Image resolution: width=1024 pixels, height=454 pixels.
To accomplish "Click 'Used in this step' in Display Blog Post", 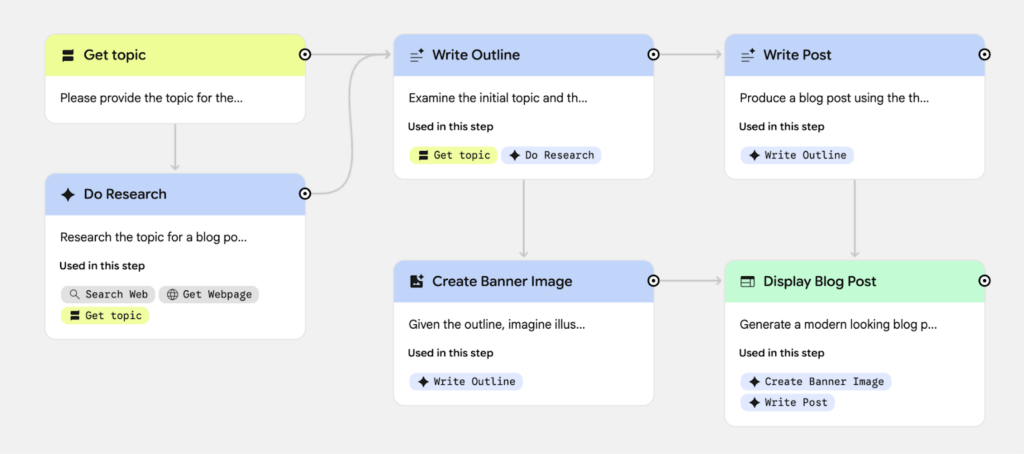I will tap(782, 353).
